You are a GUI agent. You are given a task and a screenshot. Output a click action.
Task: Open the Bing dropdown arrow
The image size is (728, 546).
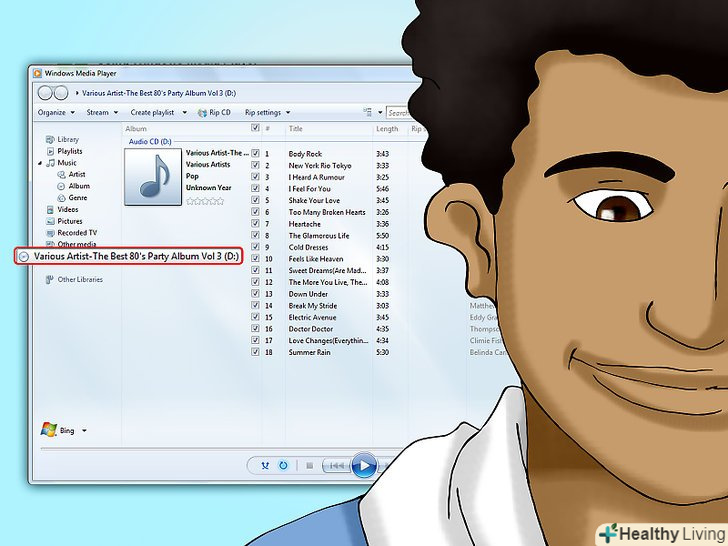pos(84,430)
